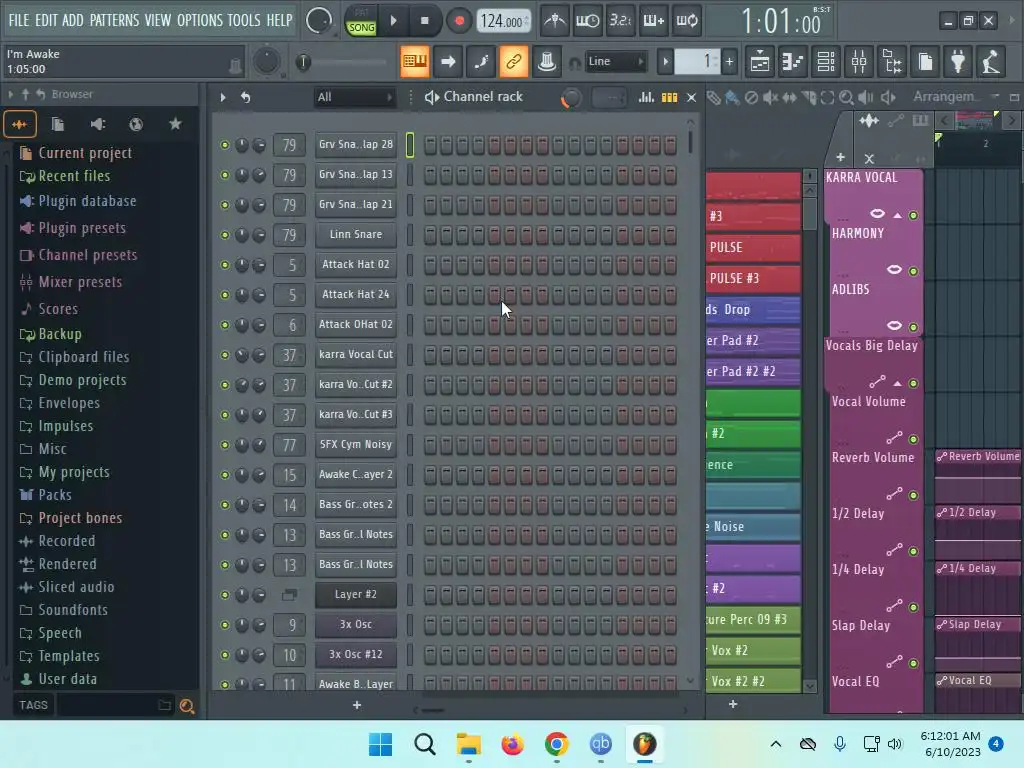Expand the Packs browser folder

(46, 495)
